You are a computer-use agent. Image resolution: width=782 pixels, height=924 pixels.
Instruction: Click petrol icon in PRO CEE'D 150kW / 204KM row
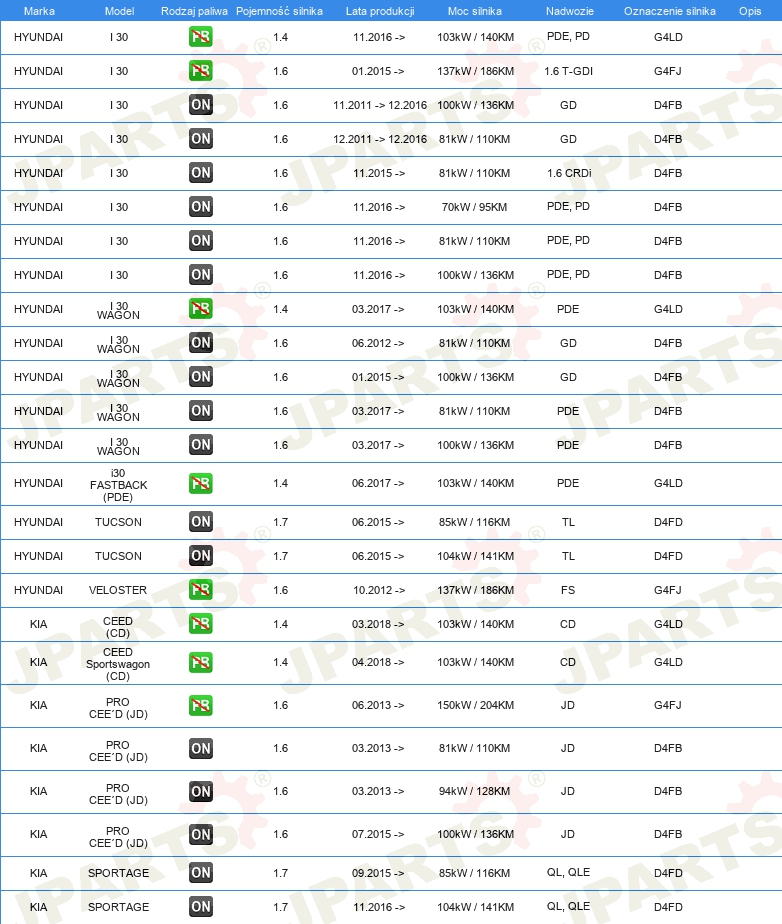200,706
